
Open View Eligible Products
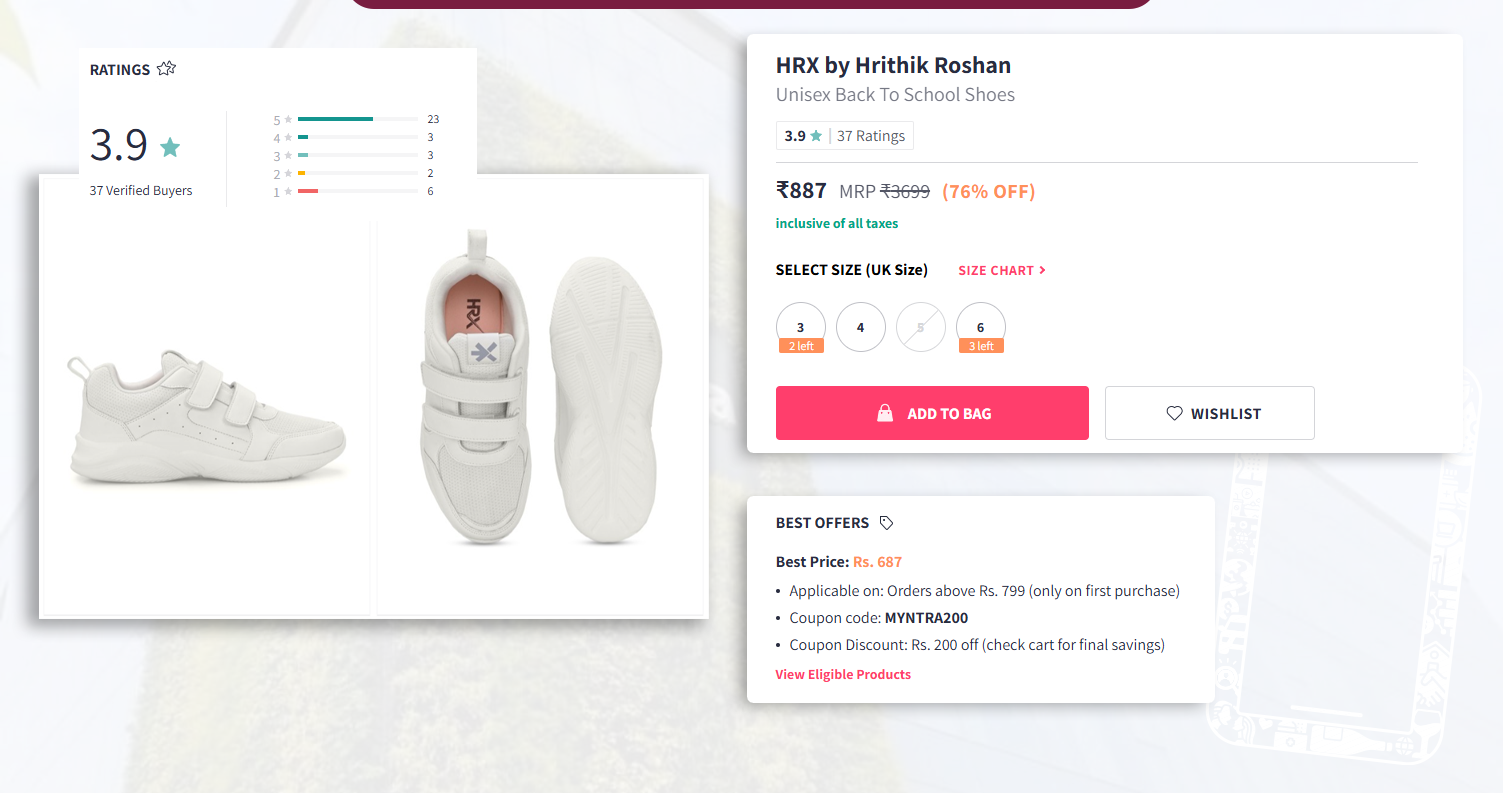coord(843,674)
